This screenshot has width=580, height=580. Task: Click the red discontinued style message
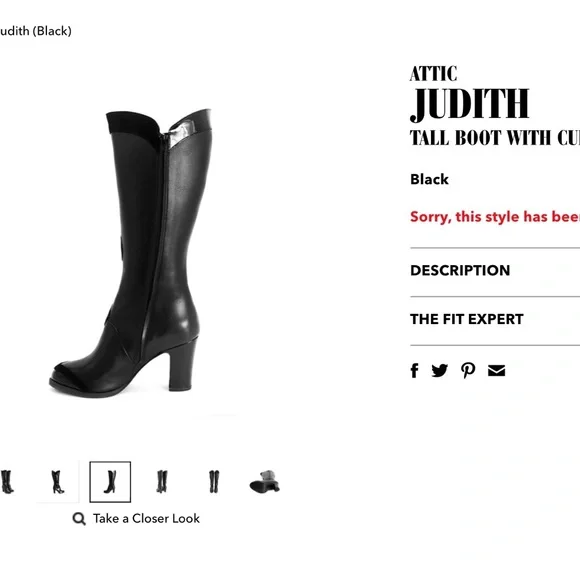(x=495, y=217)
